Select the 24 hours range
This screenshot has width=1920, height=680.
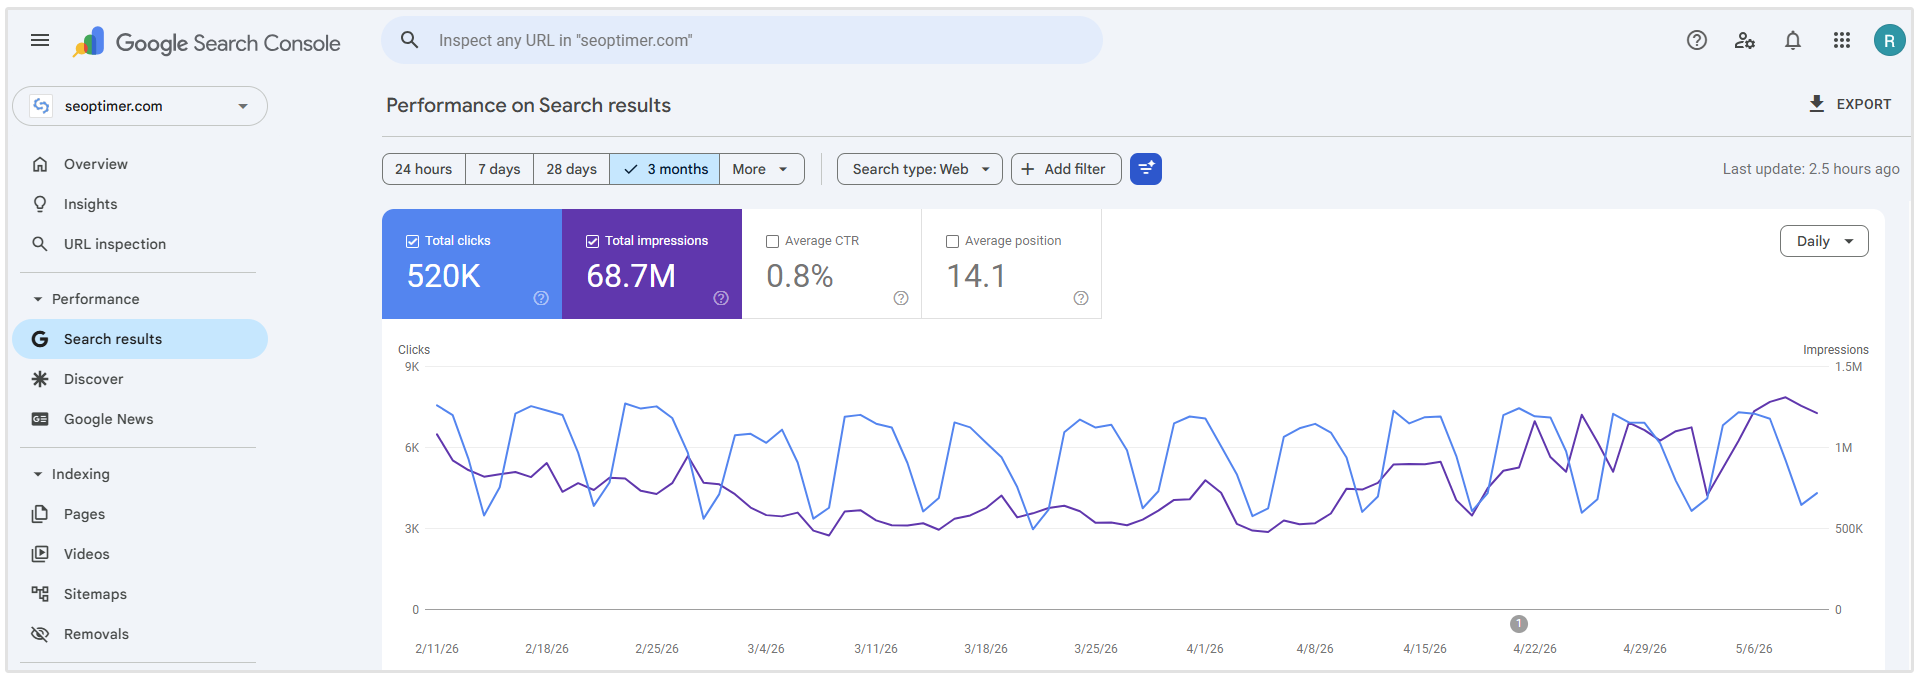coord(423,169)
